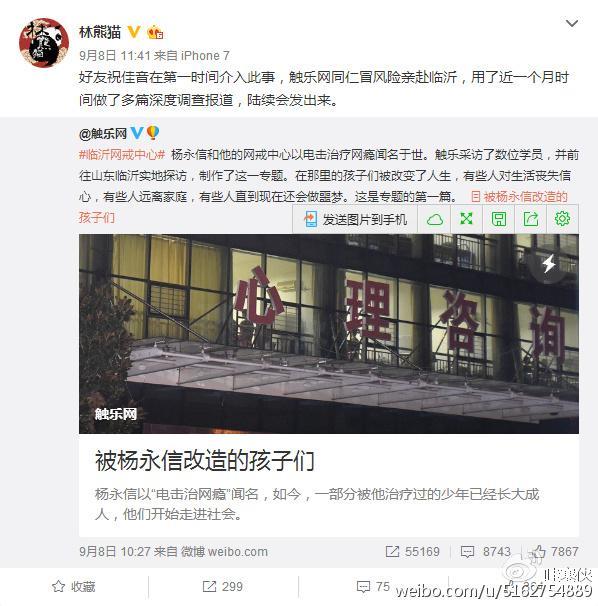Open the @触乐网 account link
The height and width of the screenshot is (606, 598).
pyautogui.click(x=103, y=134)
